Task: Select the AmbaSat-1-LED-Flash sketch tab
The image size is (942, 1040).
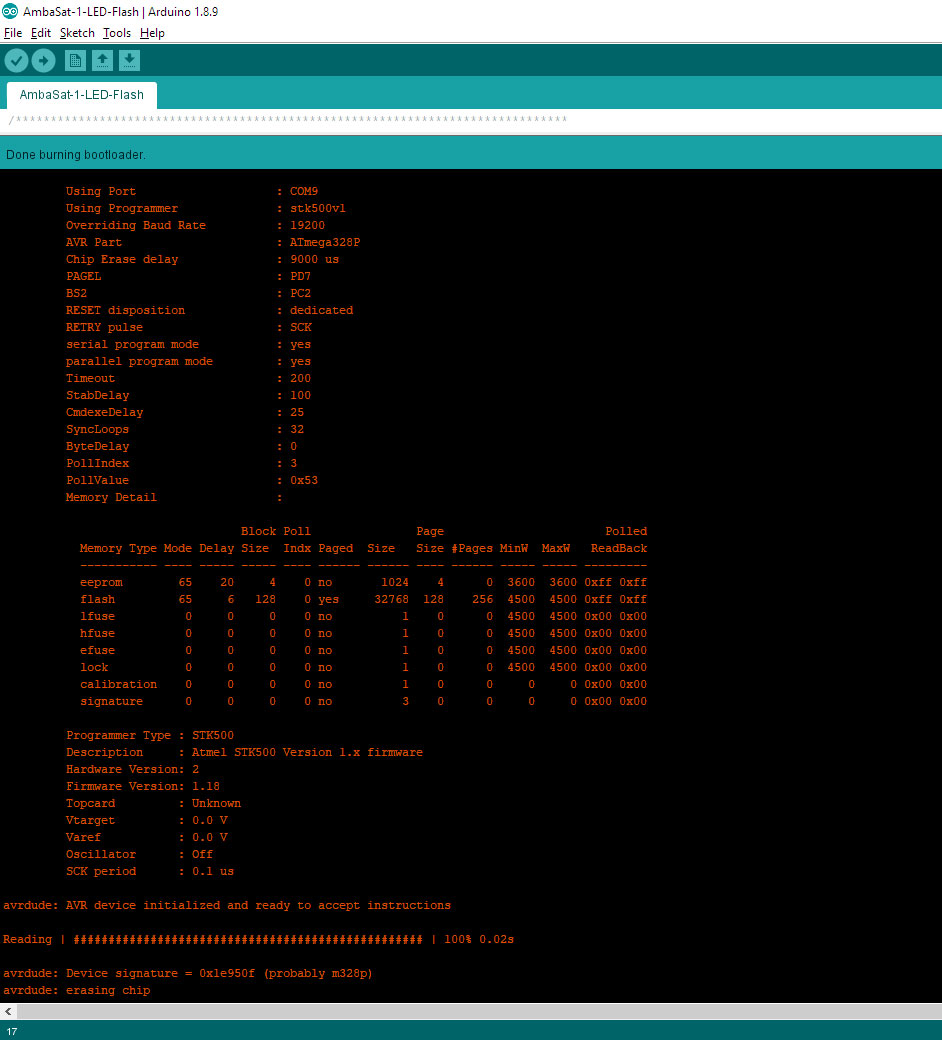Action: pyautogui.click(x=81, y=96)
